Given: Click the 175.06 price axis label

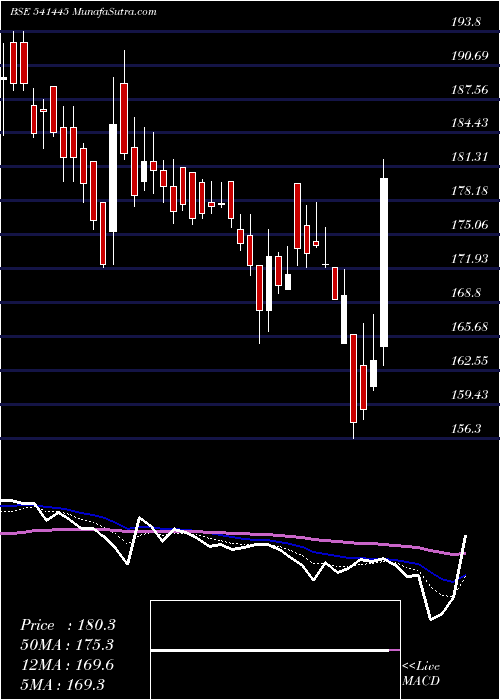Looking at the screenshot, I should (x=468, y=225).
